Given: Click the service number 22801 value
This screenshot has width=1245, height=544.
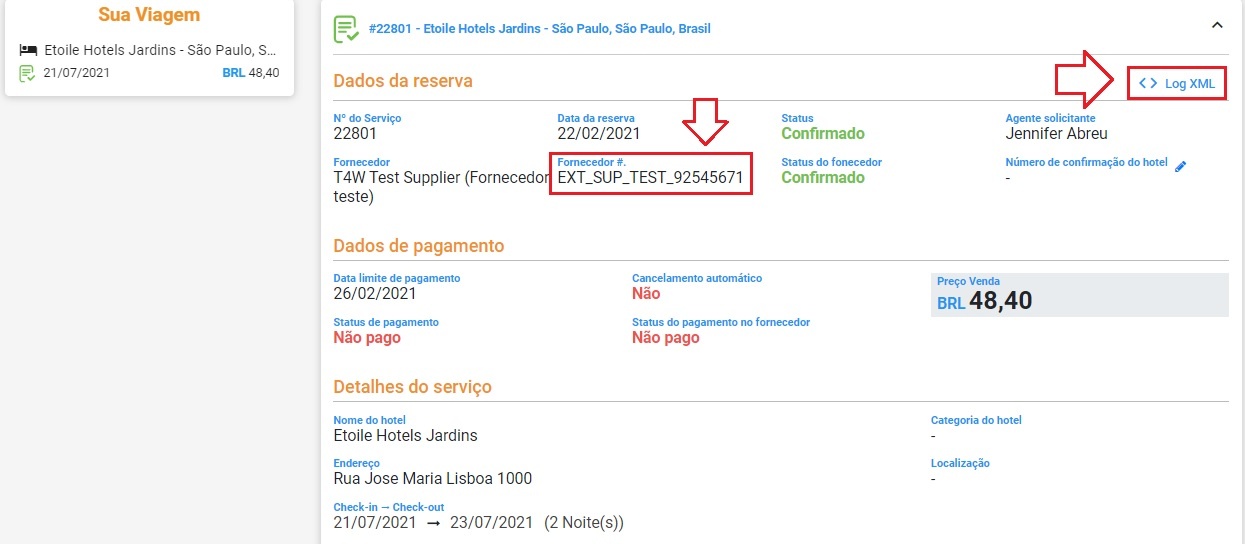Looking at the screenshot, I should 355,133.
